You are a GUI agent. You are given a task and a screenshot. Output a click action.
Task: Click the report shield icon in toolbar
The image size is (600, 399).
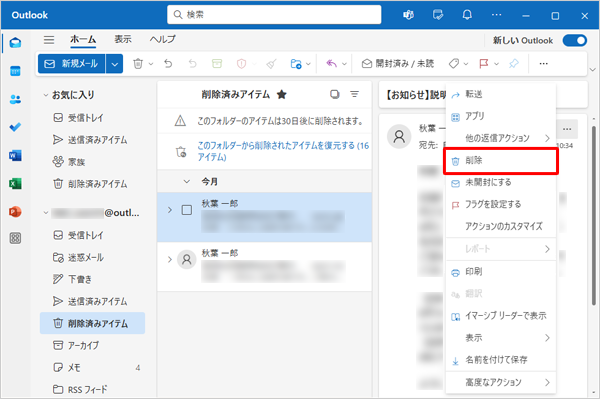(241, 64)
